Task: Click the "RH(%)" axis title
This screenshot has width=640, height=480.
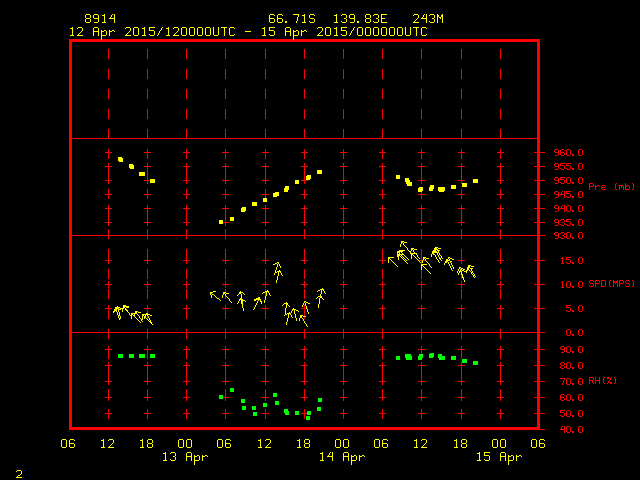Action: (602, 381)
